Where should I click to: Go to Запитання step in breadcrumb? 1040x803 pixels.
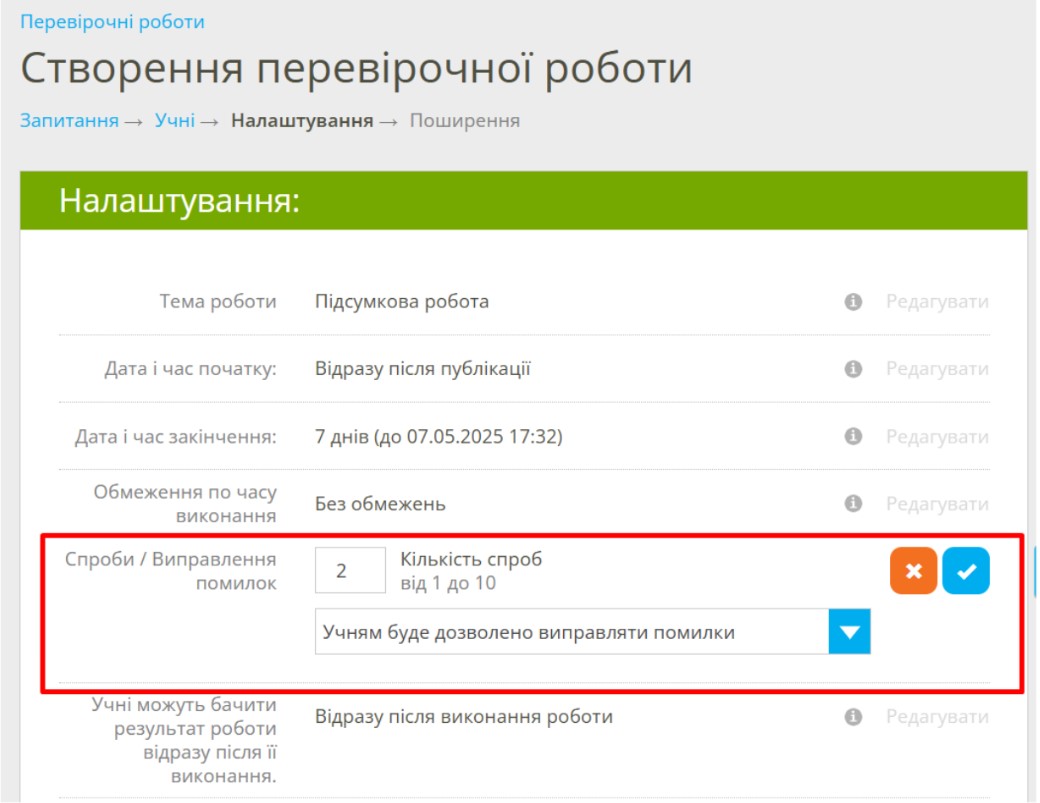pos(69,121)
